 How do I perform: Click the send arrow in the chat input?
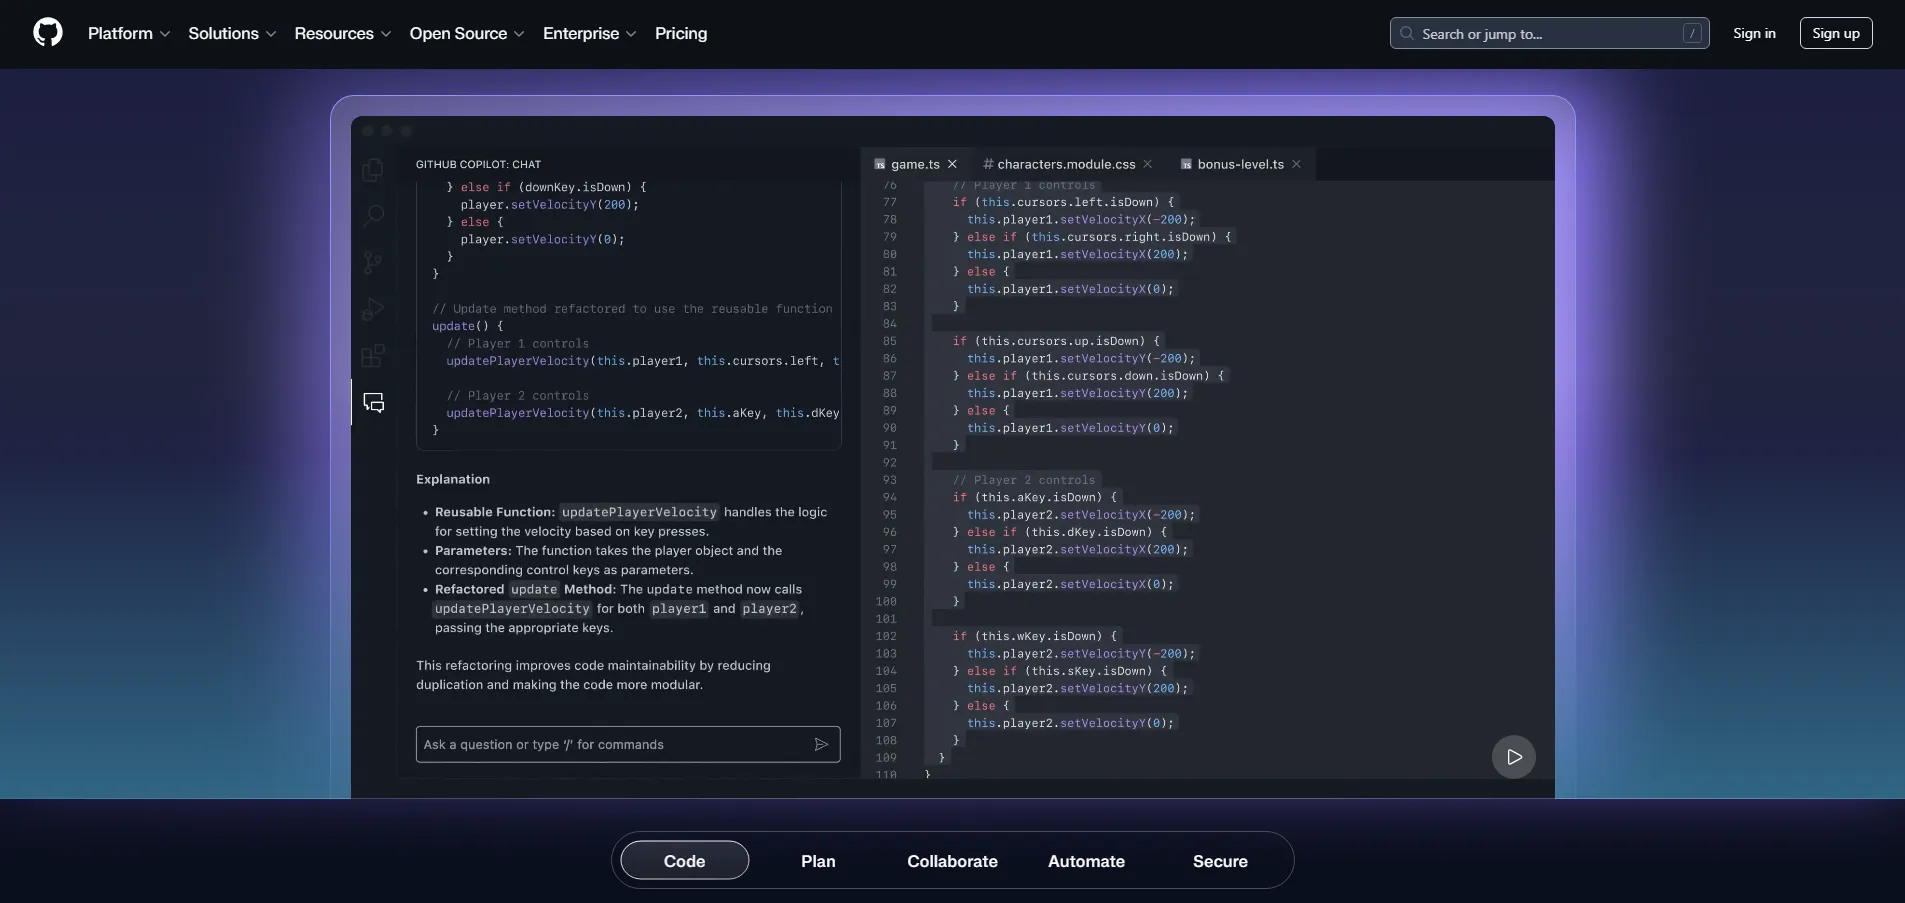click(x=821, y=745)
